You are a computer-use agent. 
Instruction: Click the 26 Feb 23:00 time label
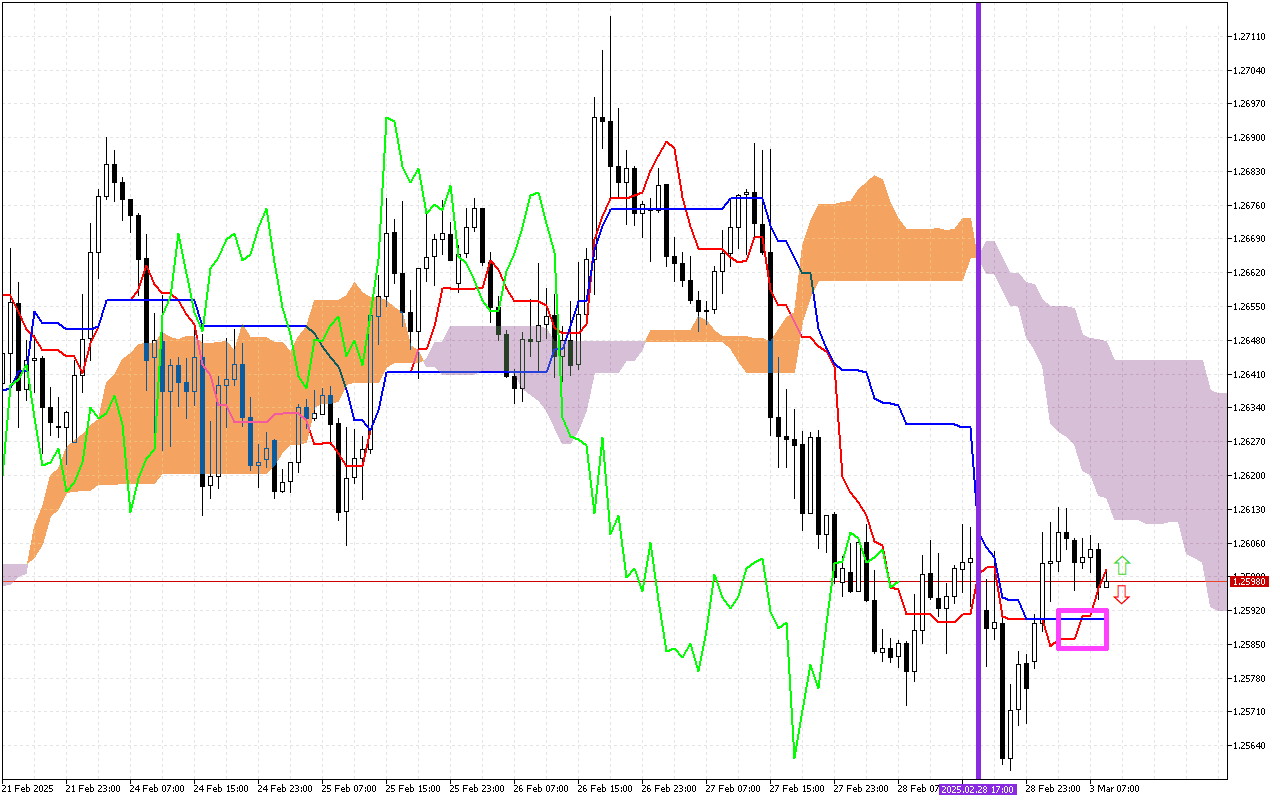(667, 789)
